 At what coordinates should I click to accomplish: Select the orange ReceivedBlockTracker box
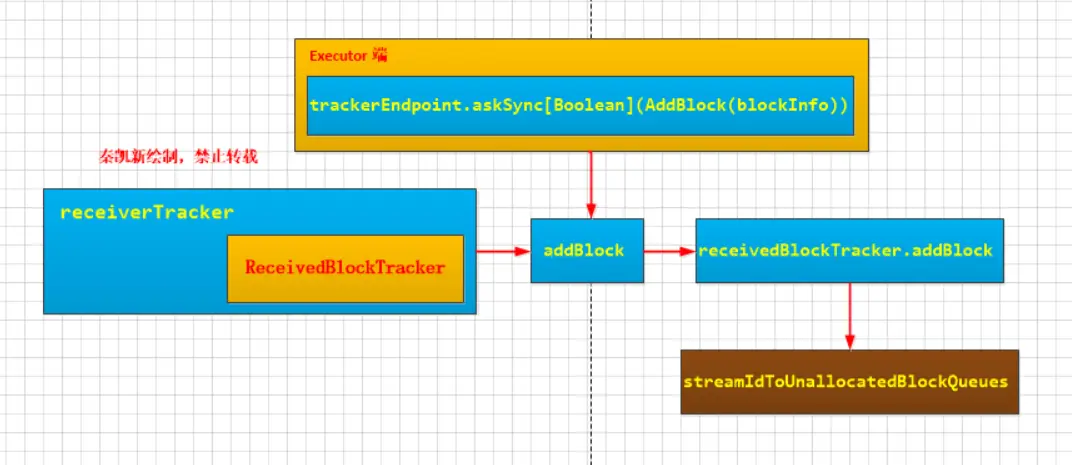point(345,269)
